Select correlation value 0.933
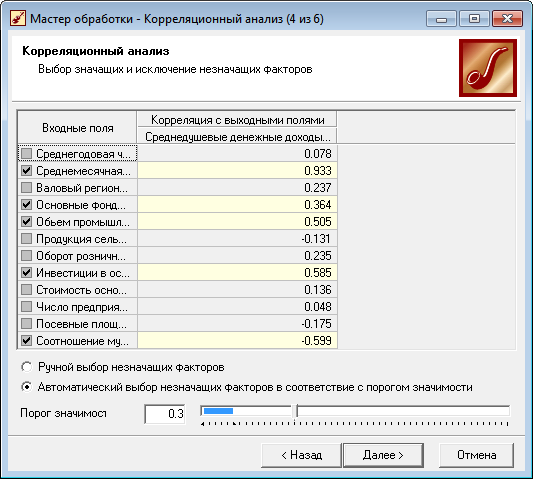This screenshot has width=533, height=479. [x=237, y=170]
